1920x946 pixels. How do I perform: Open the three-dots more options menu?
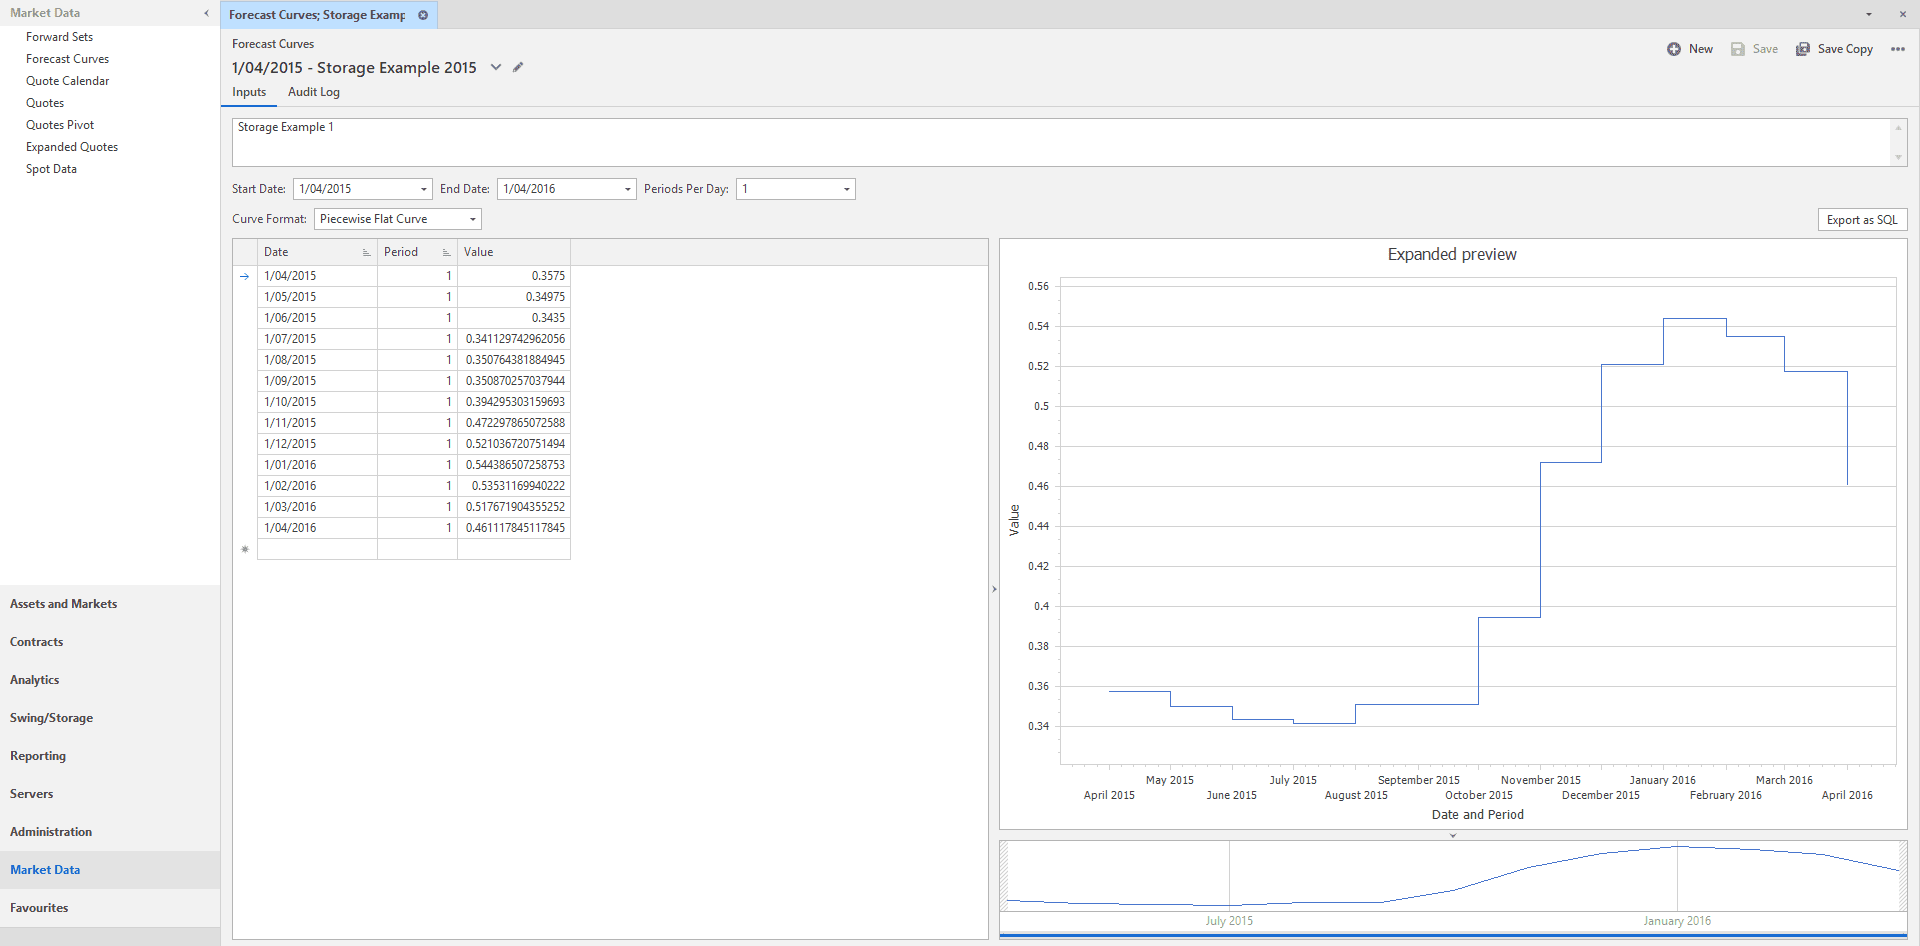pos(1897,49)
